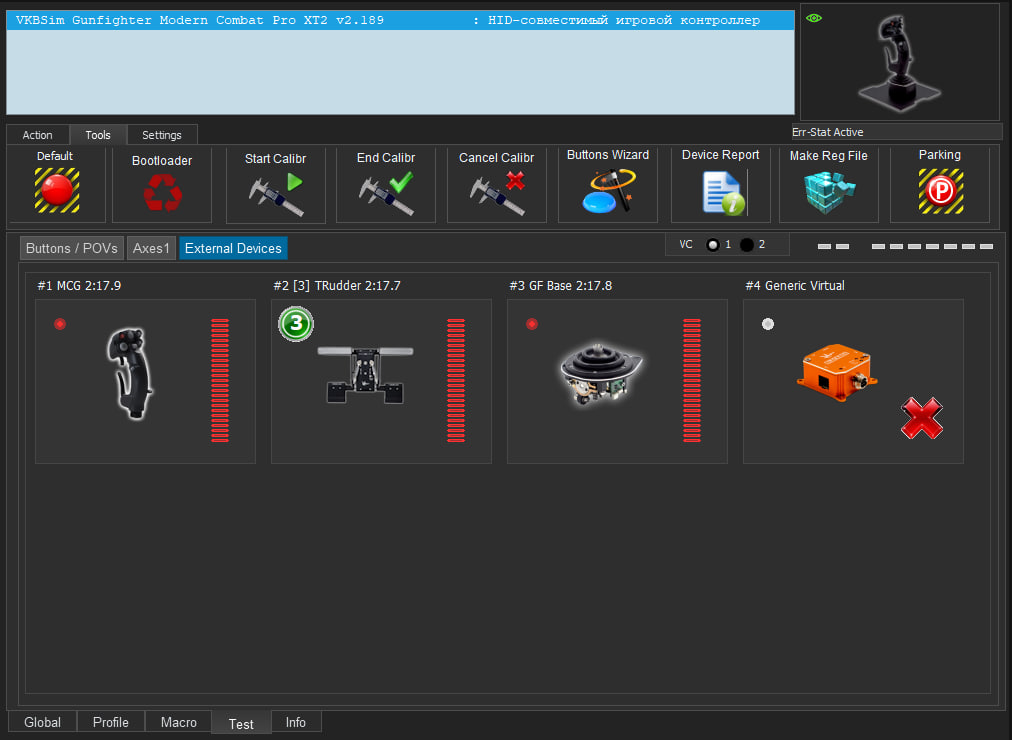Click the white status dot on Generic Virtual
The height and width of the screenshot is (740, 1012).
(x=767, y=324)
